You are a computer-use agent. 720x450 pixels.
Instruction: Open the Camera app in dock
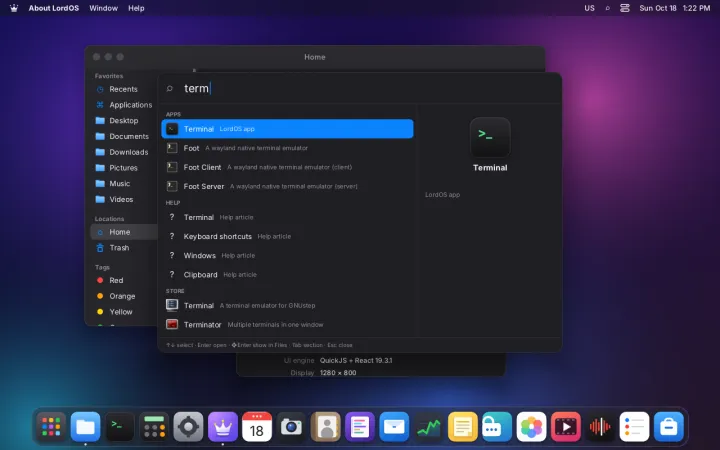(291, 427)
